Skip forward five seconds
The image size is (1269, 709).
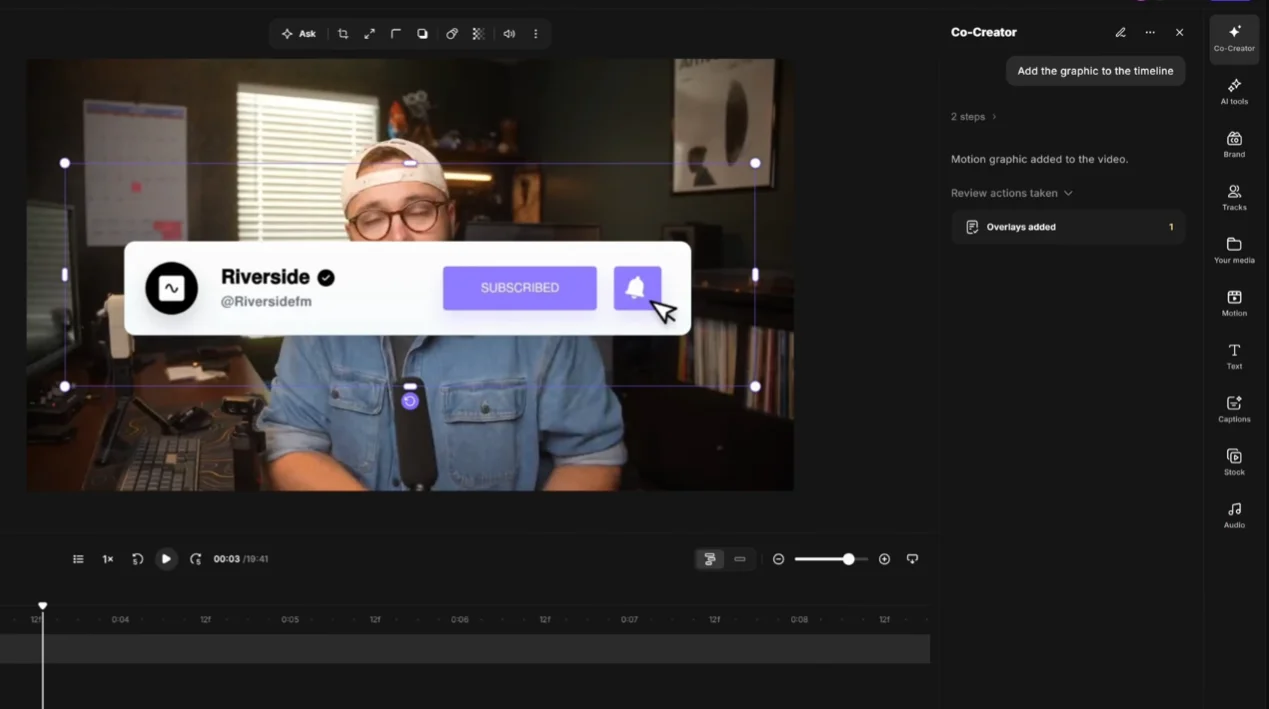(x=195, y=559)
